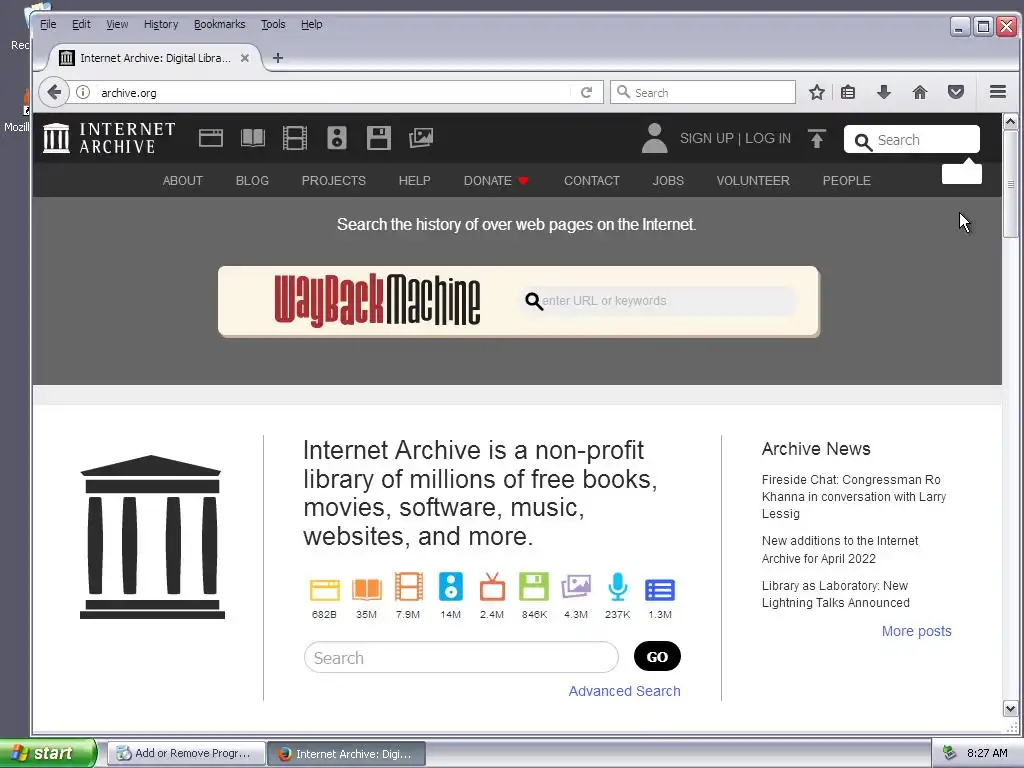The image size is (1024, 768).
Task: Open the Tools menu
Action: pos(273,24)
